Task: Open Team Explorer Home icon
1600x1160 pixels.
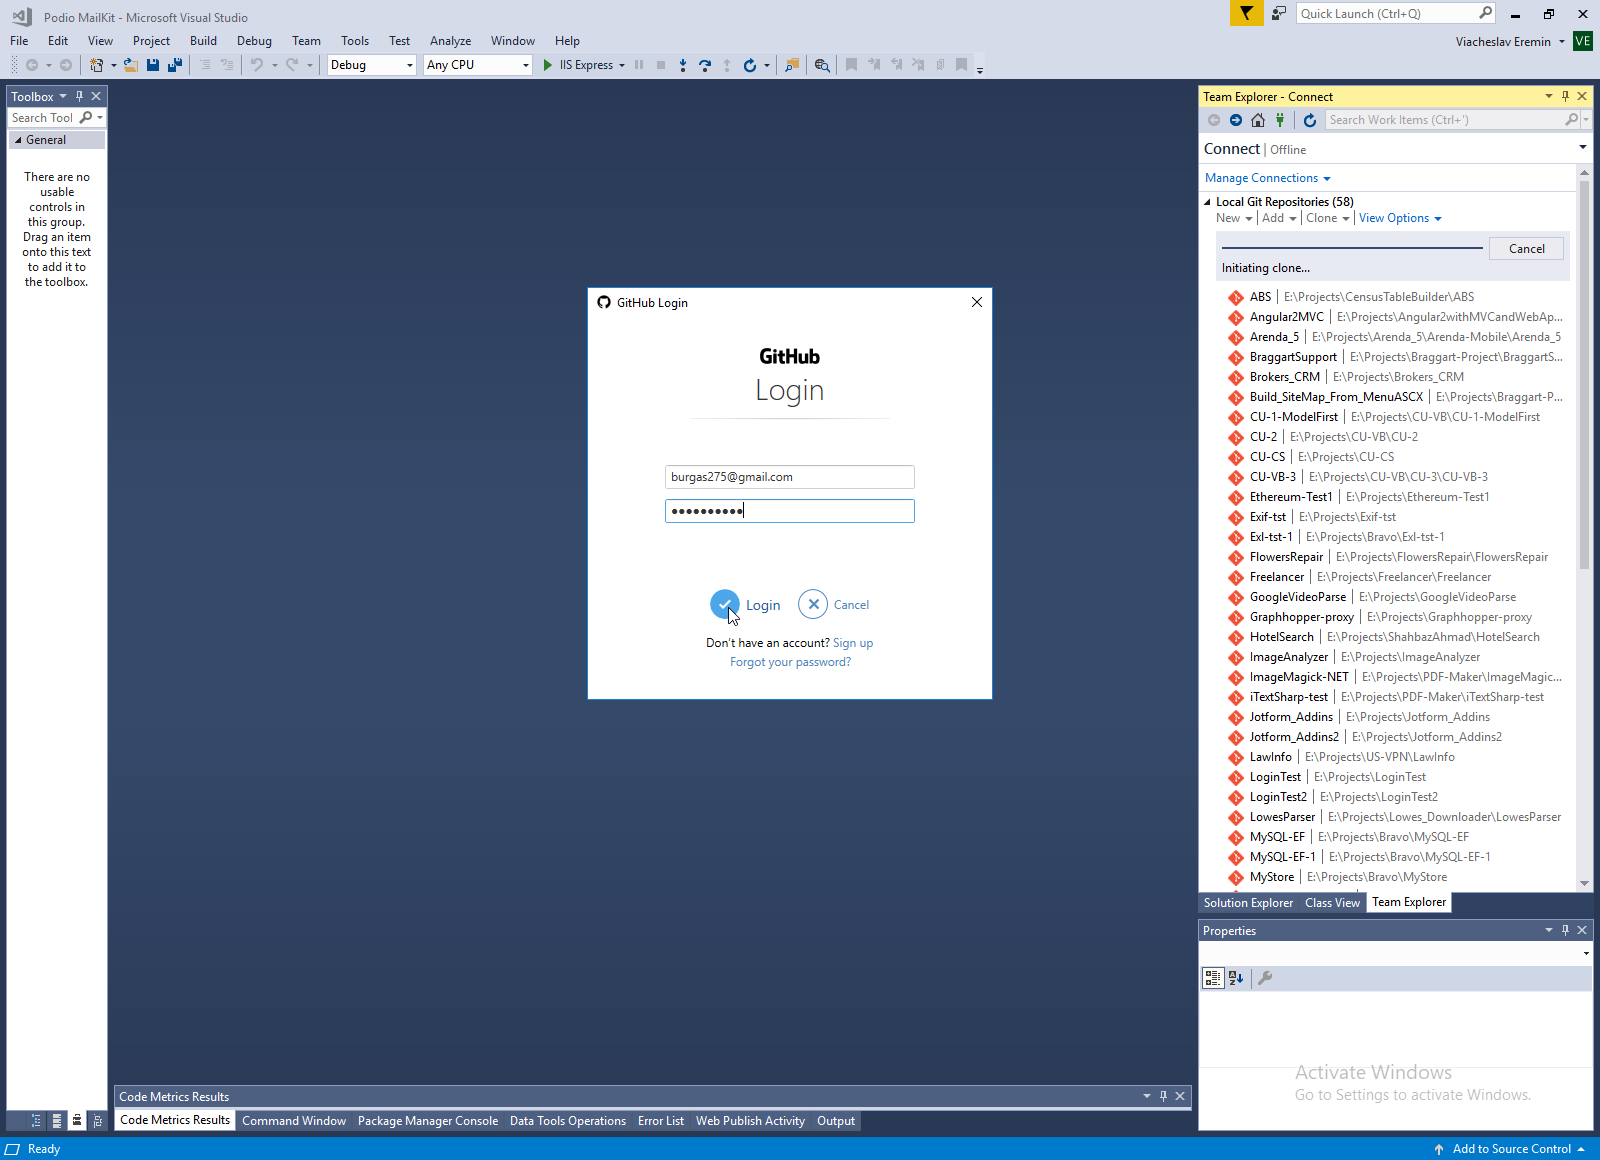Action: click(1258, 120)
